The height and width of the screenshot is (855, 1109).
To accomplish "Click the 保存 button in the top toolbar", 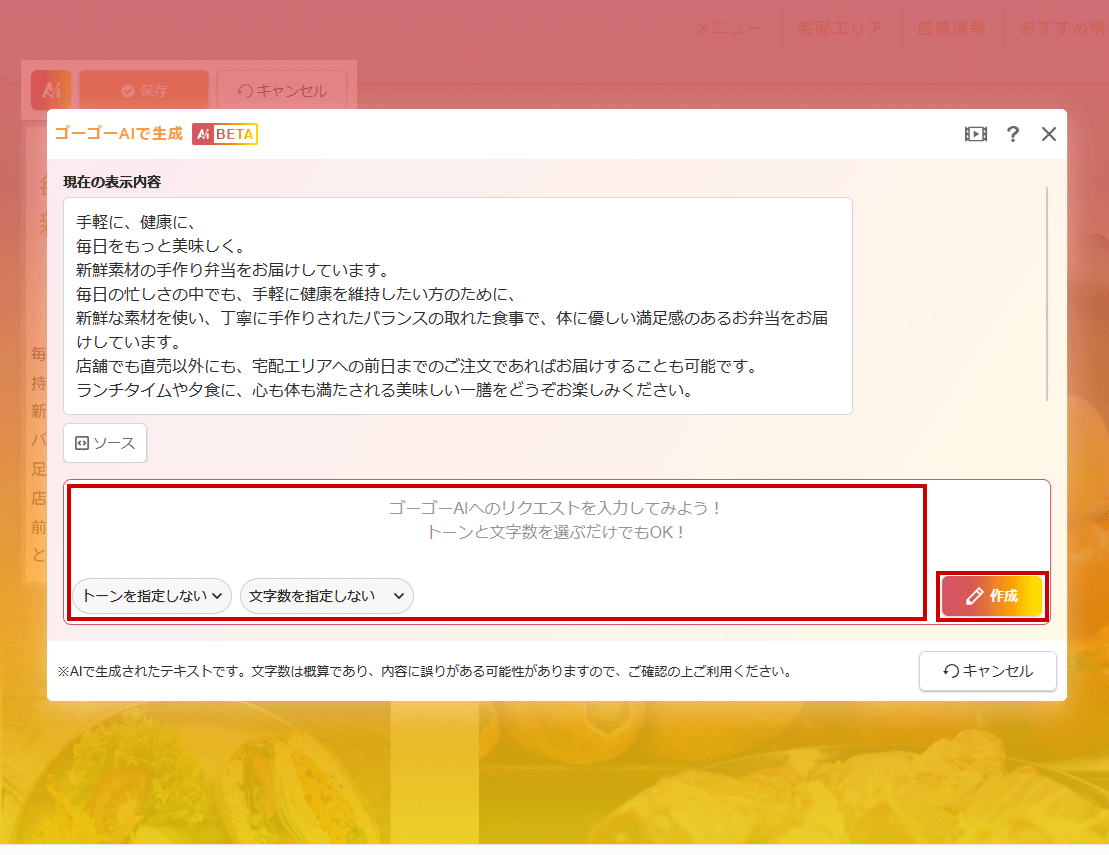I will pyautogui.click(x=144, y=90).
